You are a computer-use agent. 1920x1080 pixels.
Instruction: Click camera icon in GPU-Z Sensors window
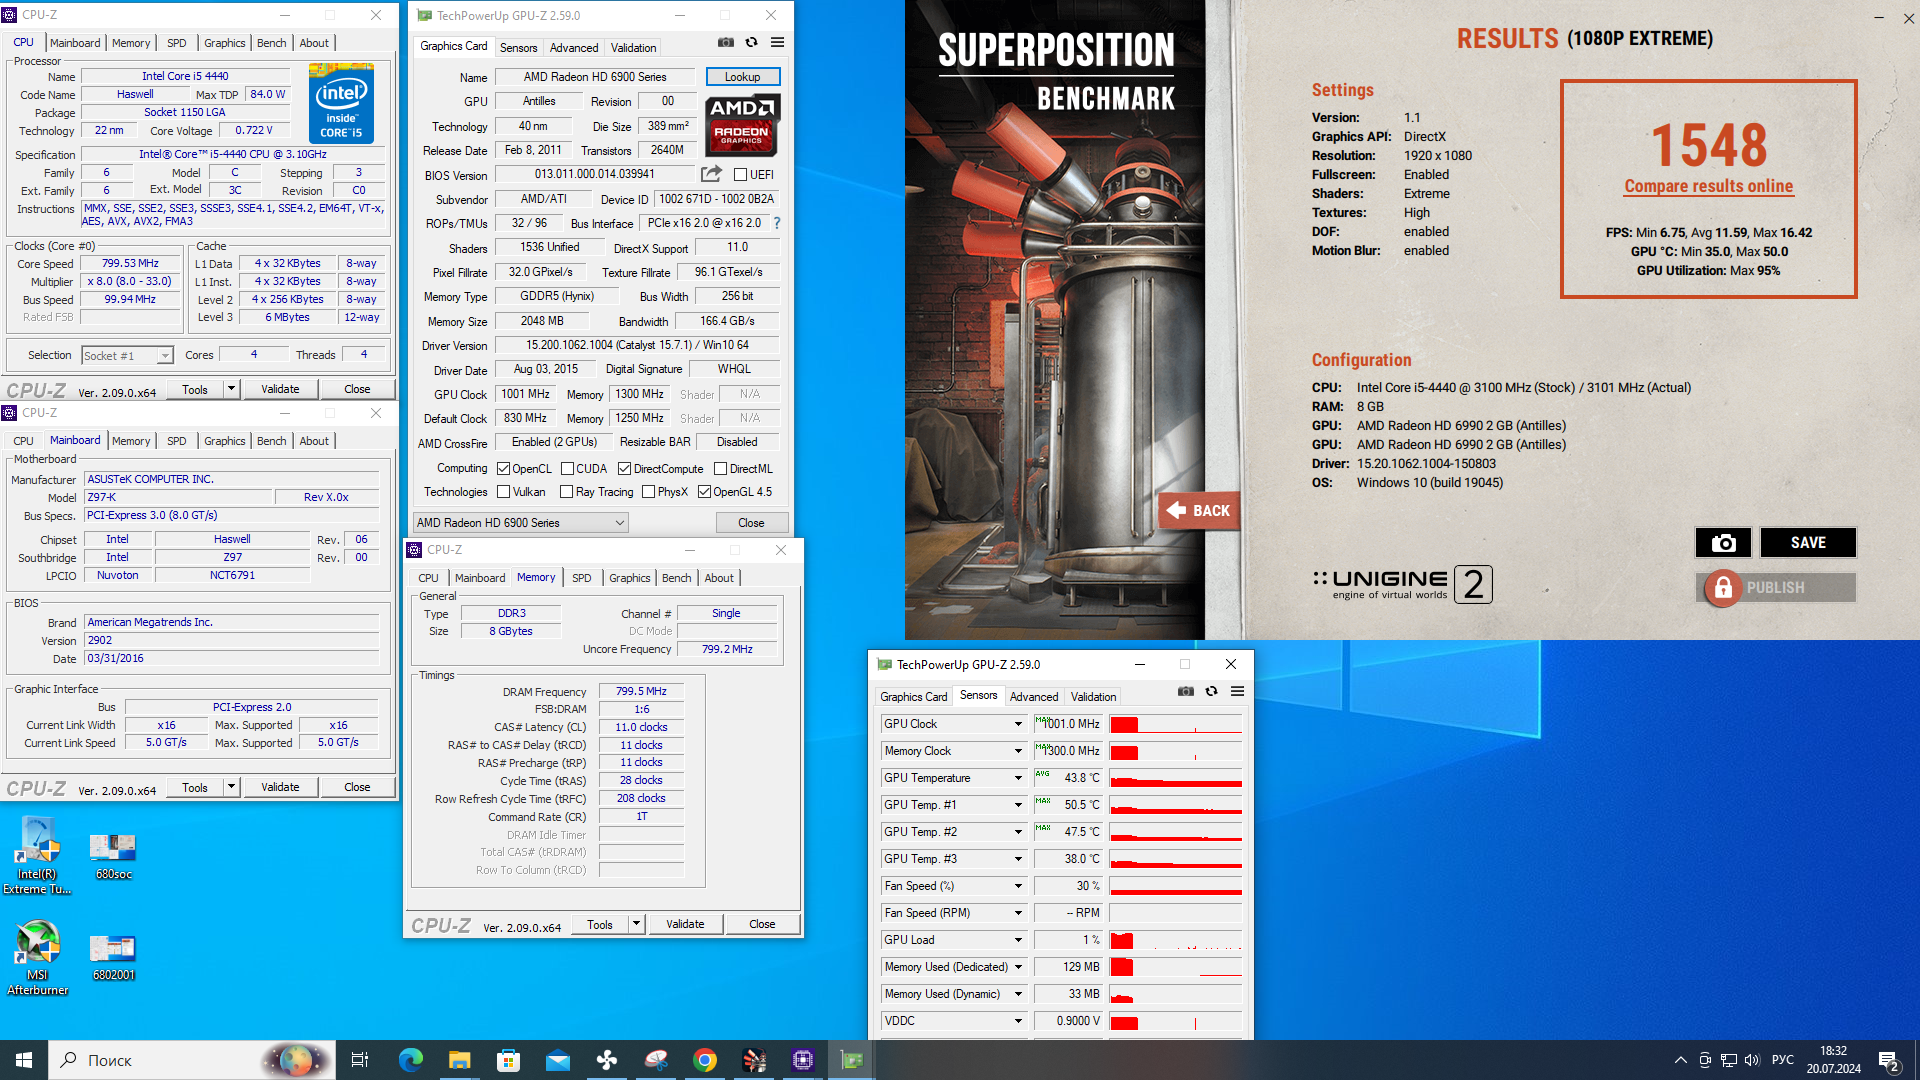tap(1186, 691)
